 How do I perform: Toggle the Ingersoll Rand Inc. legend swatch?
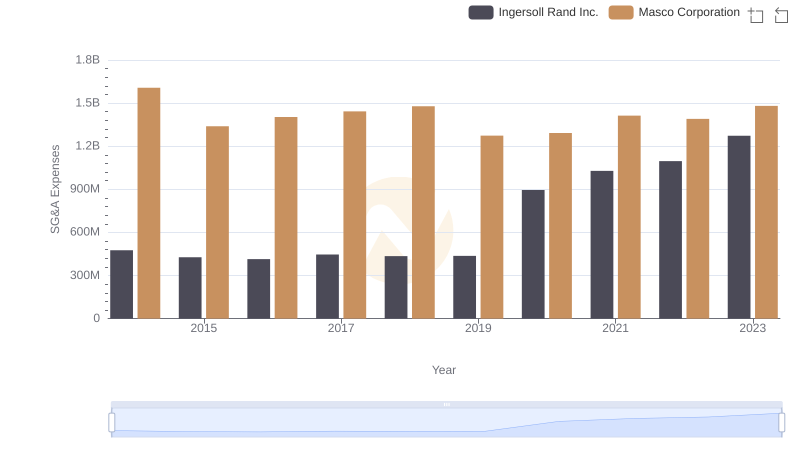point(481,12)
